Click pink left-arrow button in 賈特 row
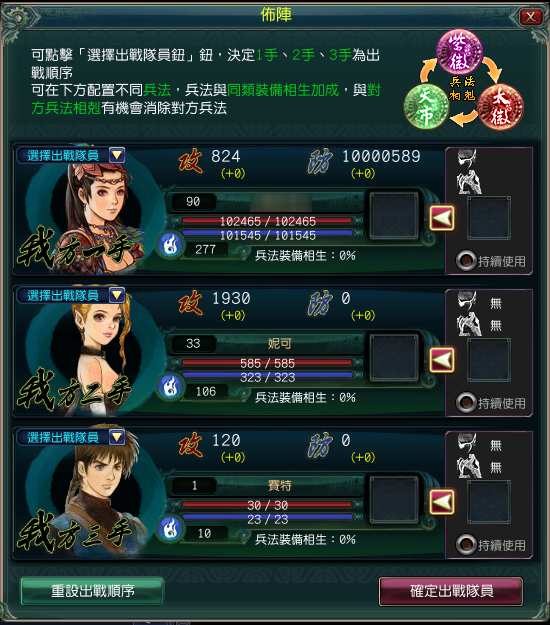 [442, 502]
